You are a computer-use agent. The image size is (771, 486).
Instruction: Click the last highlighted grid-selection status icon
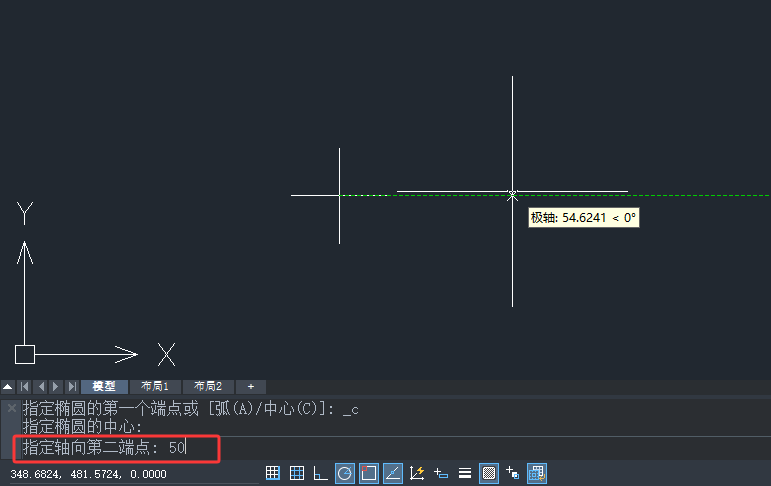coord(536,473)
